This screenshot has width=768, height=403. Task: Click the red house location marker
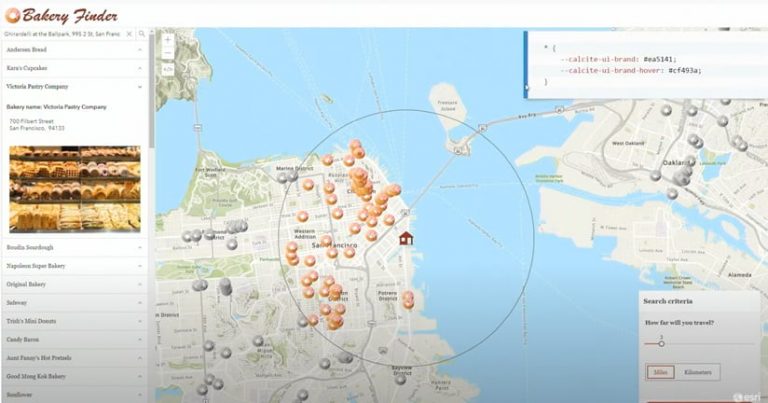(406, 238)
